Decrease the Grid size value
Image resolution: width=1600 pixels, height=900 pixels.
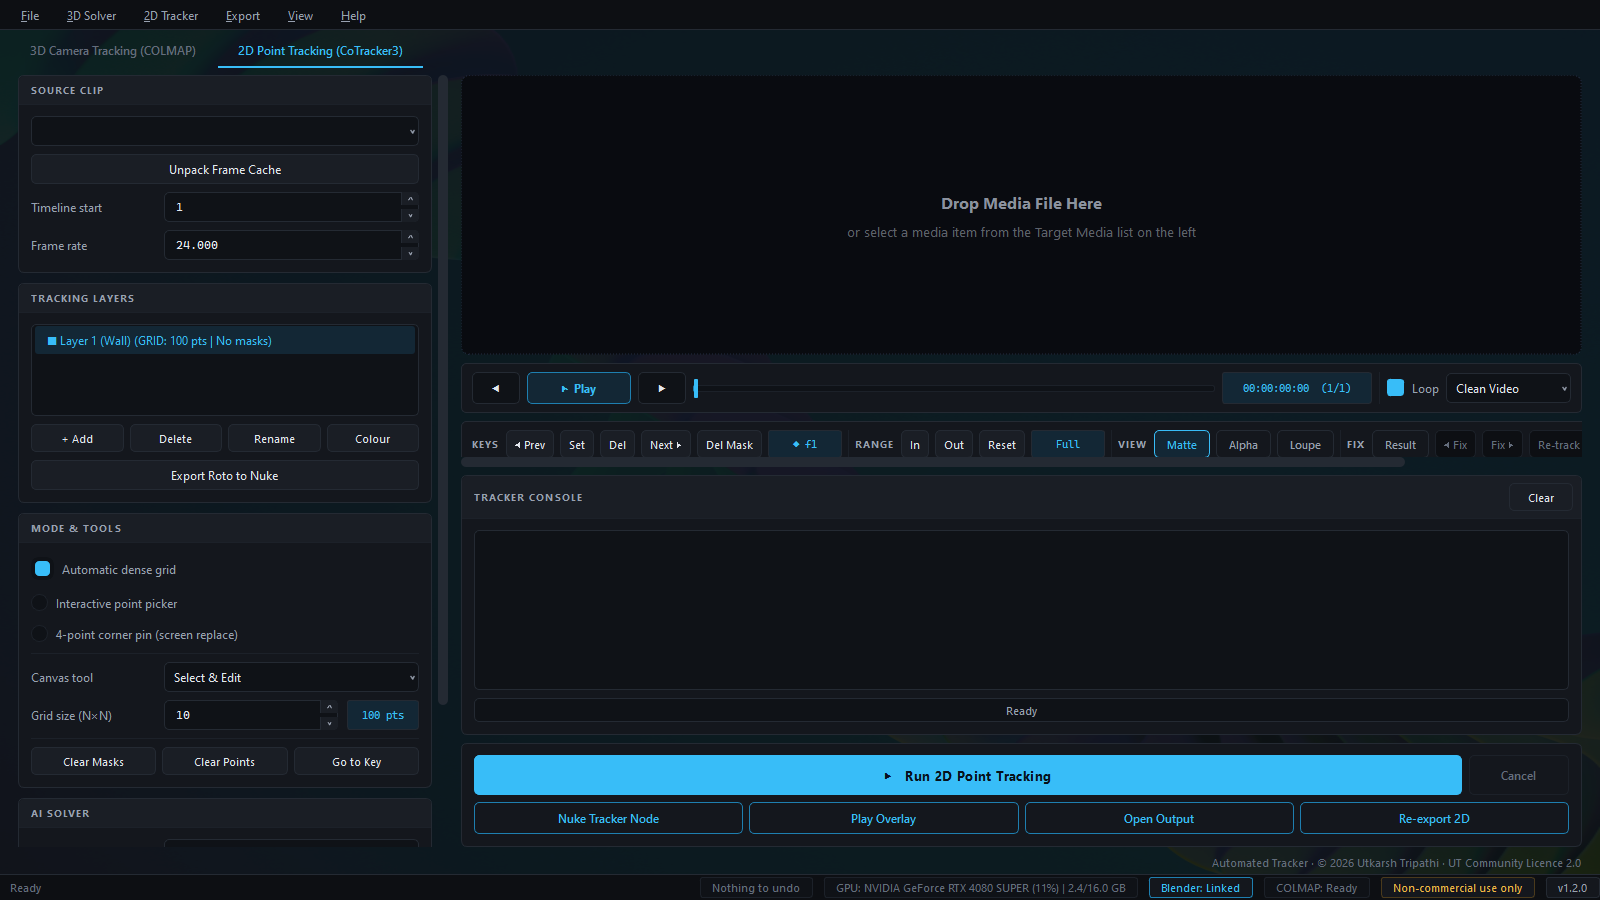tap(329, 723)
